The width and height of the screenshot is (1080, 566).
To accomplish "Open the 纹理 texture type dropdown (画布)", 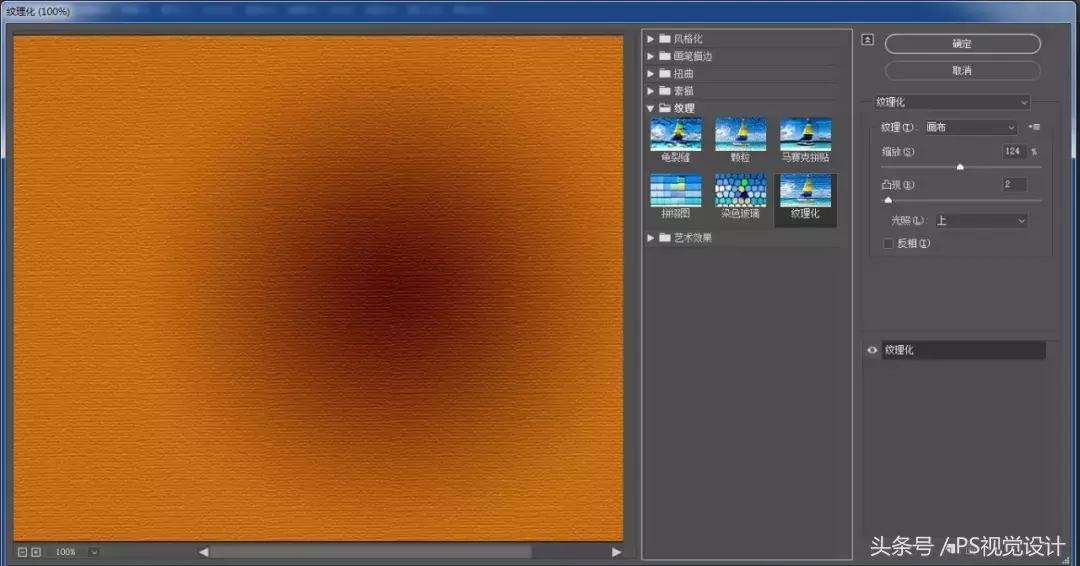I will click(x=969, y=128).
